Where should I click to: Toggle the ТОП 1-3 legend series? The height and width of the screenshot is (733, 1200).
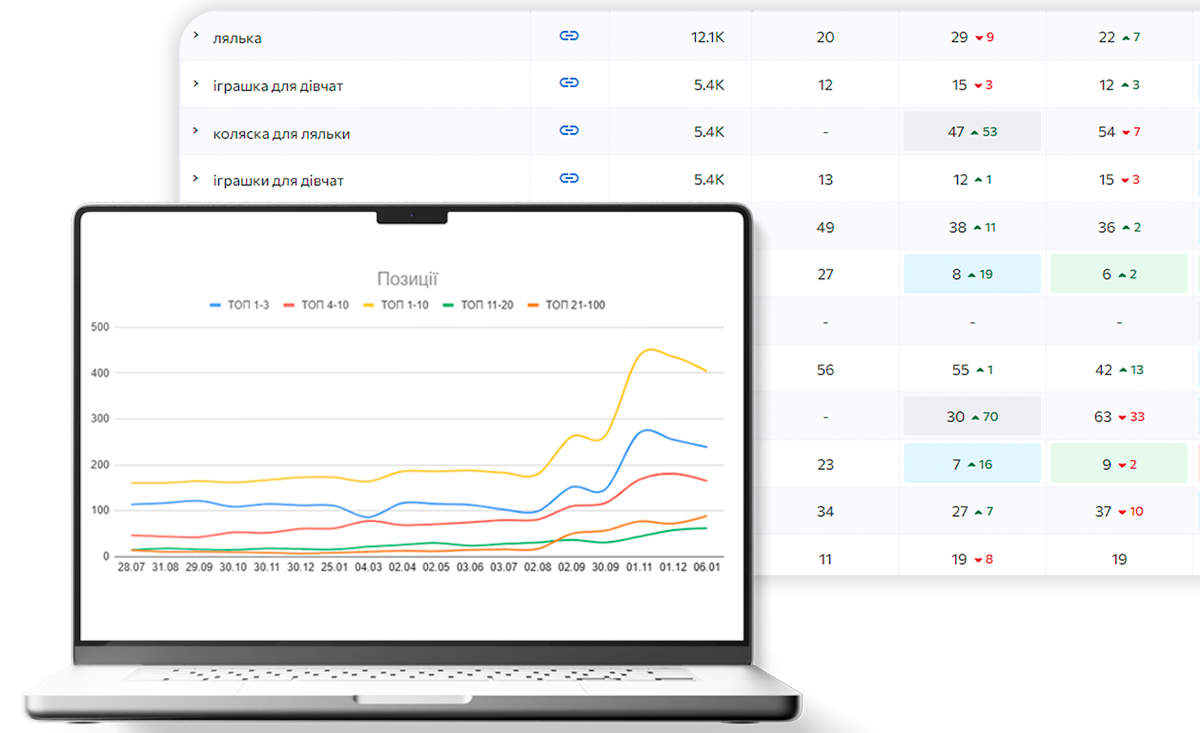click(x=239, y=305)
